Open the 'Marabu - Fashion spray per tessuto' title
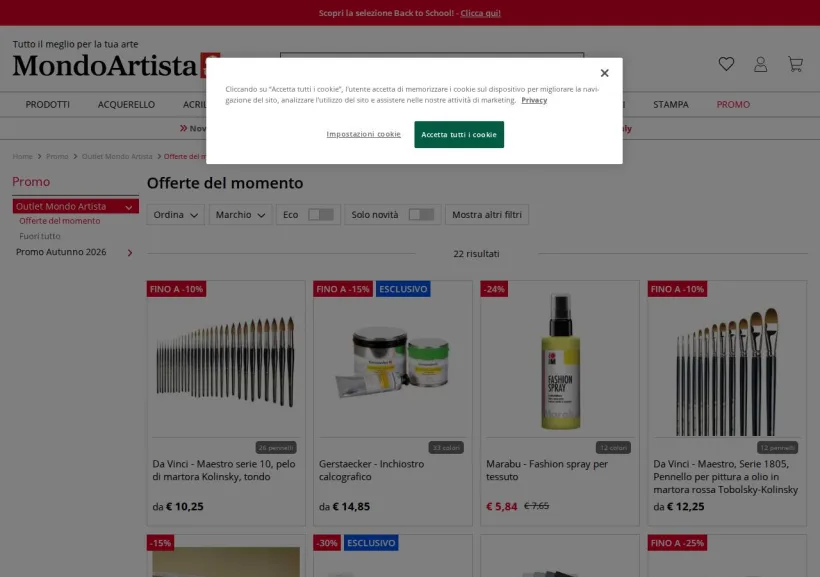 547,470
